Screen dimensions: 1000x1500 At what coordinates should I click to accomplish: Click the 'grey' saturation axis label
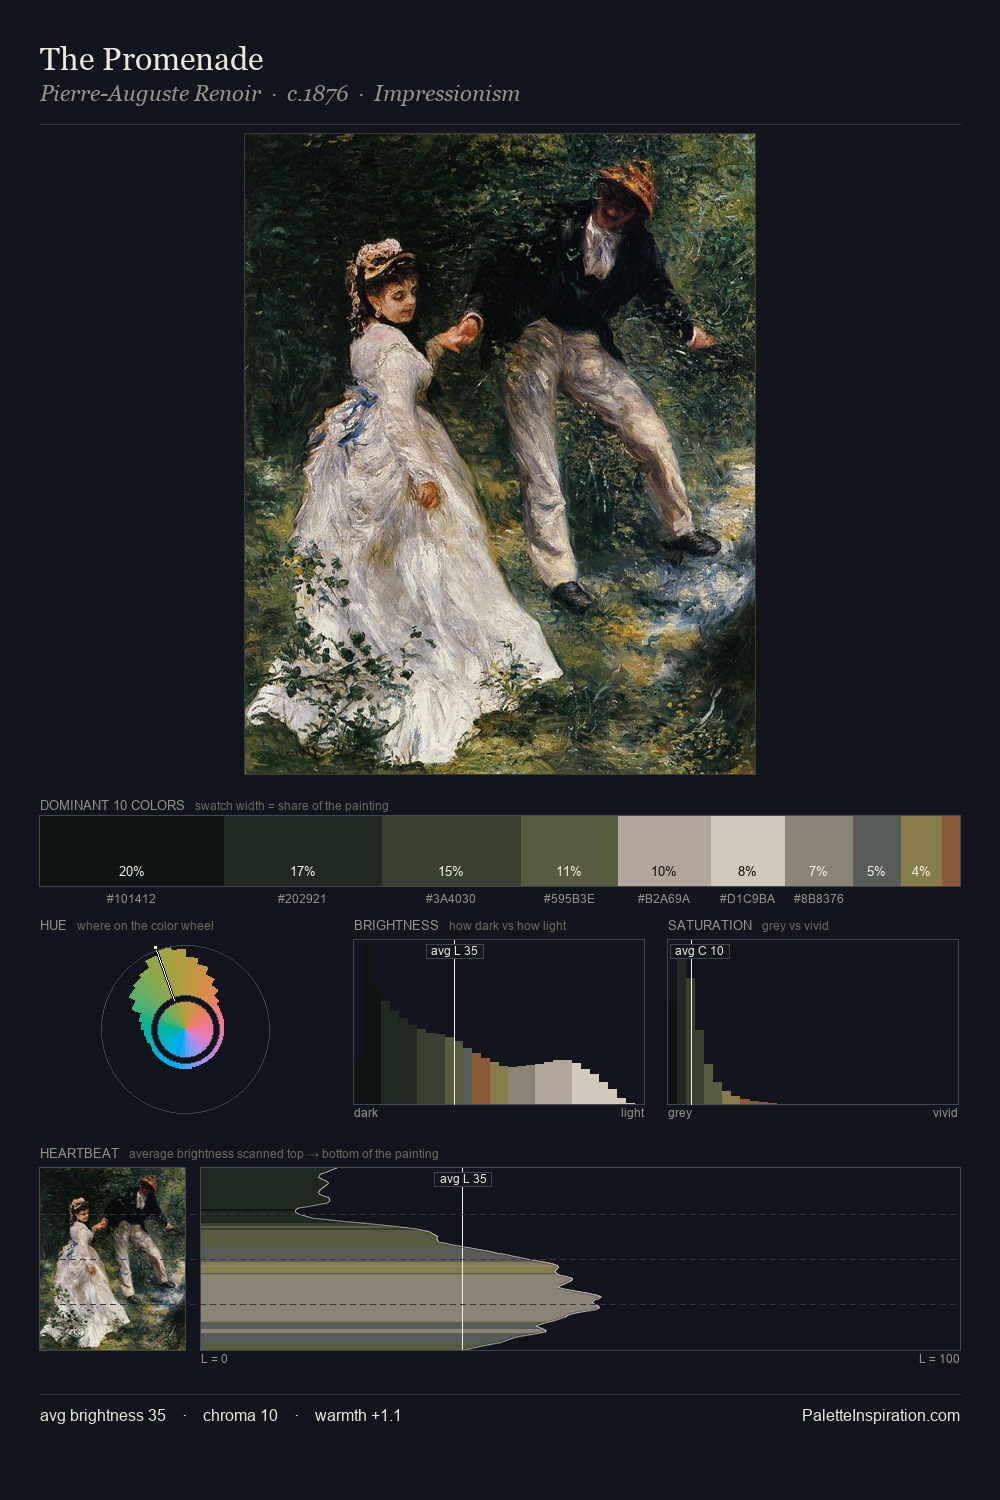coord(680,1113)
